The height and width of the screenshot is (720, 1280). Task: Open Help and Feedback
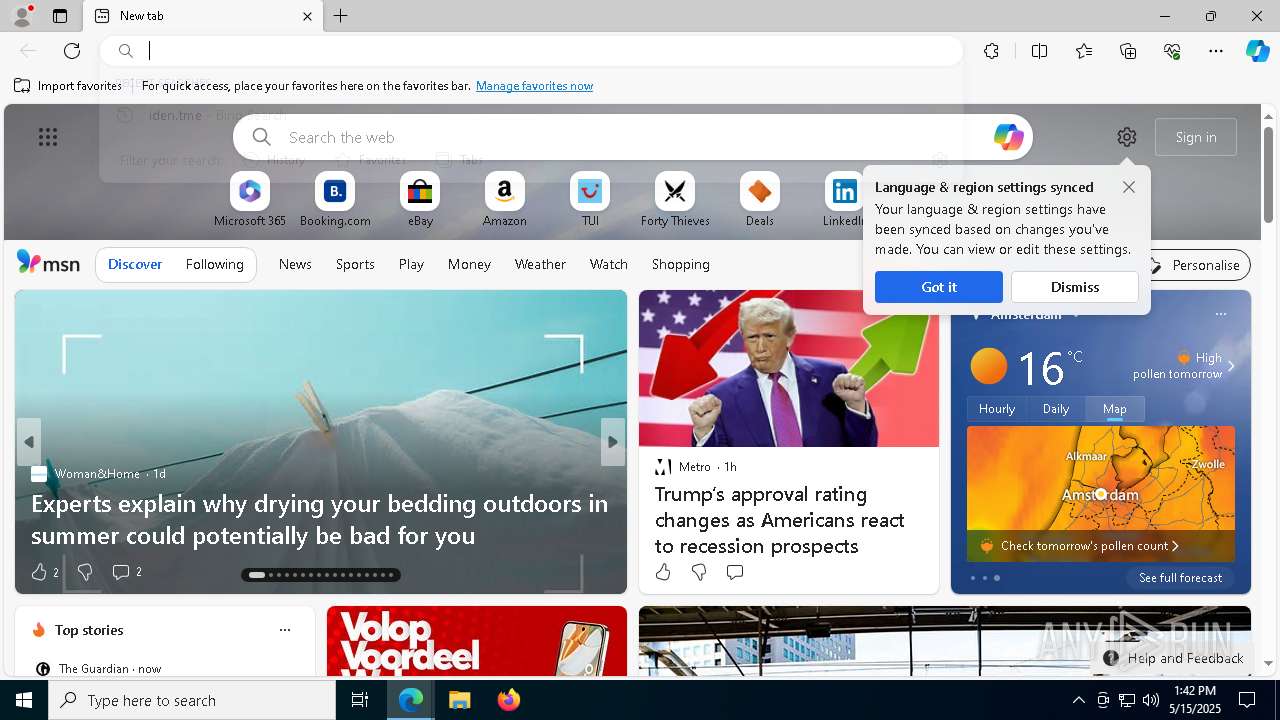click(1174, 658)
